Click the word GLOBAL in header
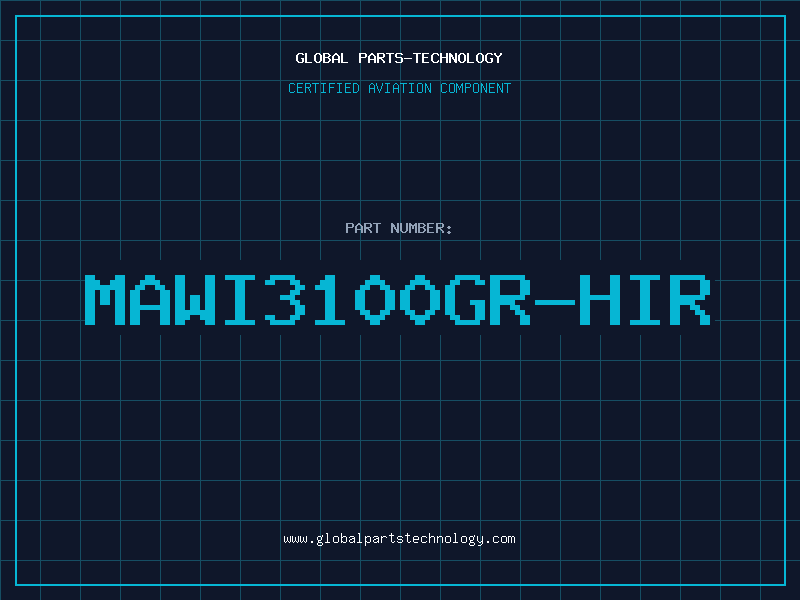The height and width of the screenshot is (600, 800). coord(321,58)
